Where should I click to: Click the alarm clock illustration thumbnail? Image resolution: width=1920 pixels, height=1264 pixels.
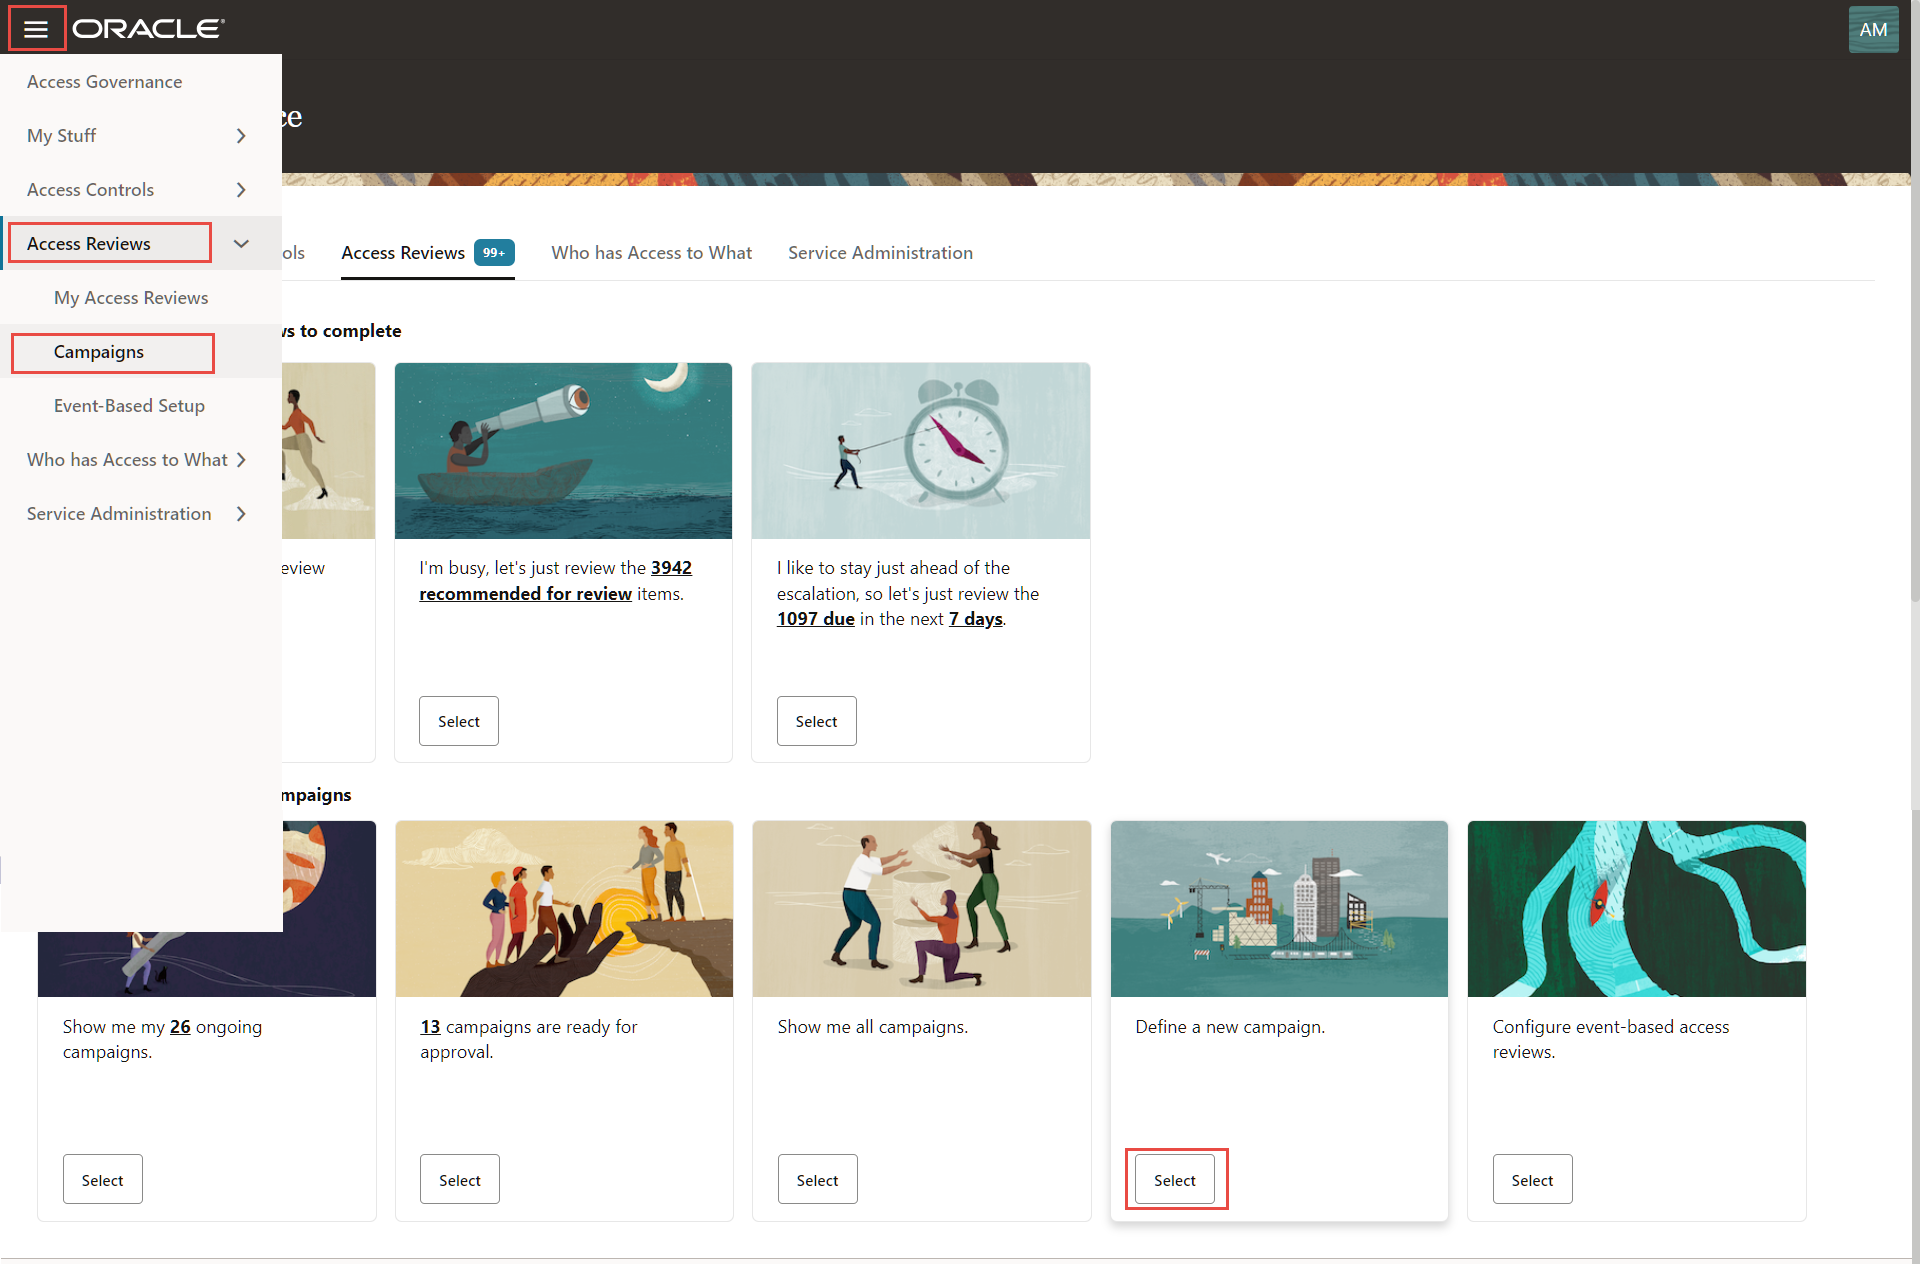click(x=921, y=451)
